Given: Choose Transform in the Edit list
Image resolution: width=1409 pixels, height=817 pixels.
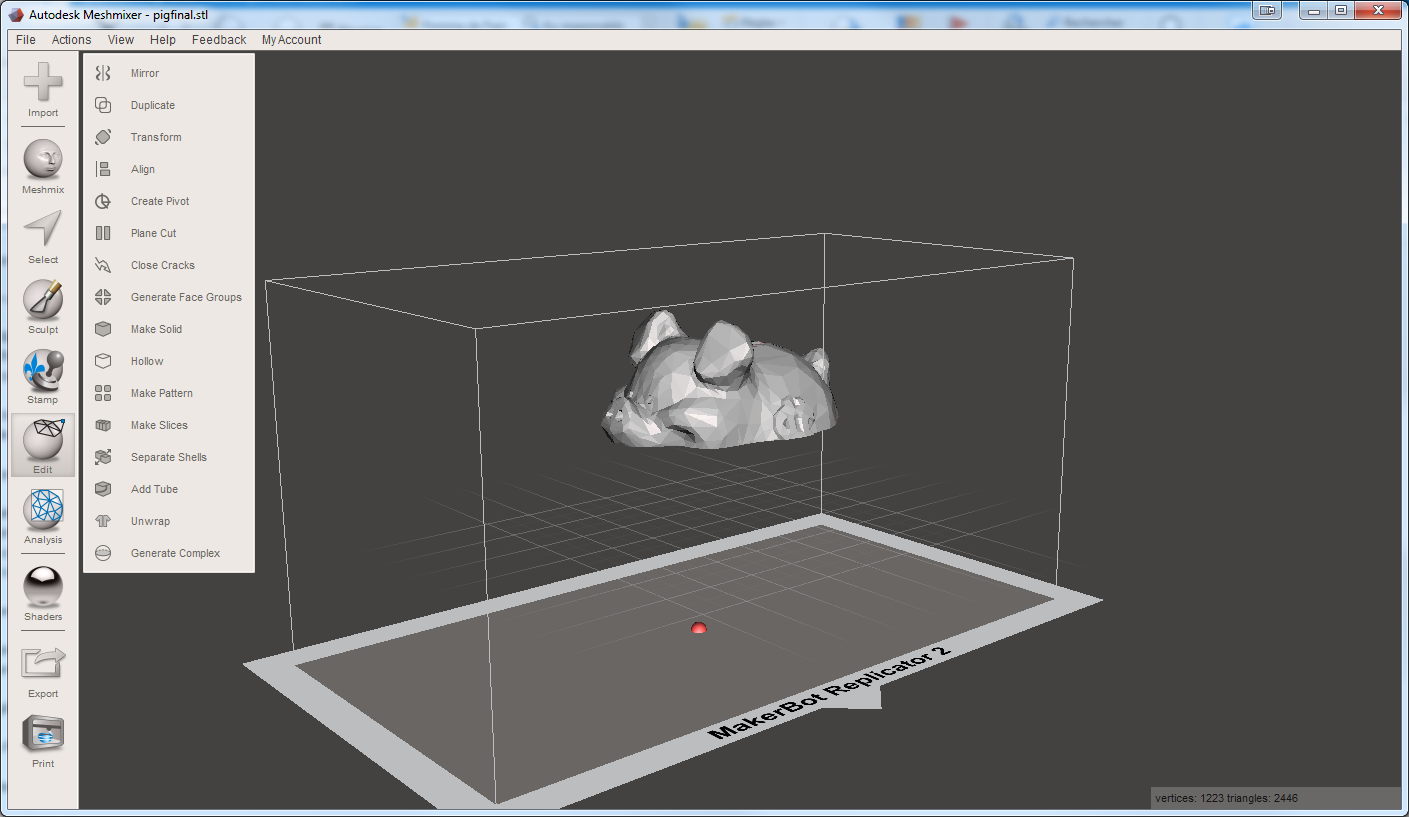Looking at the screenshot, I should pos(156,137).
